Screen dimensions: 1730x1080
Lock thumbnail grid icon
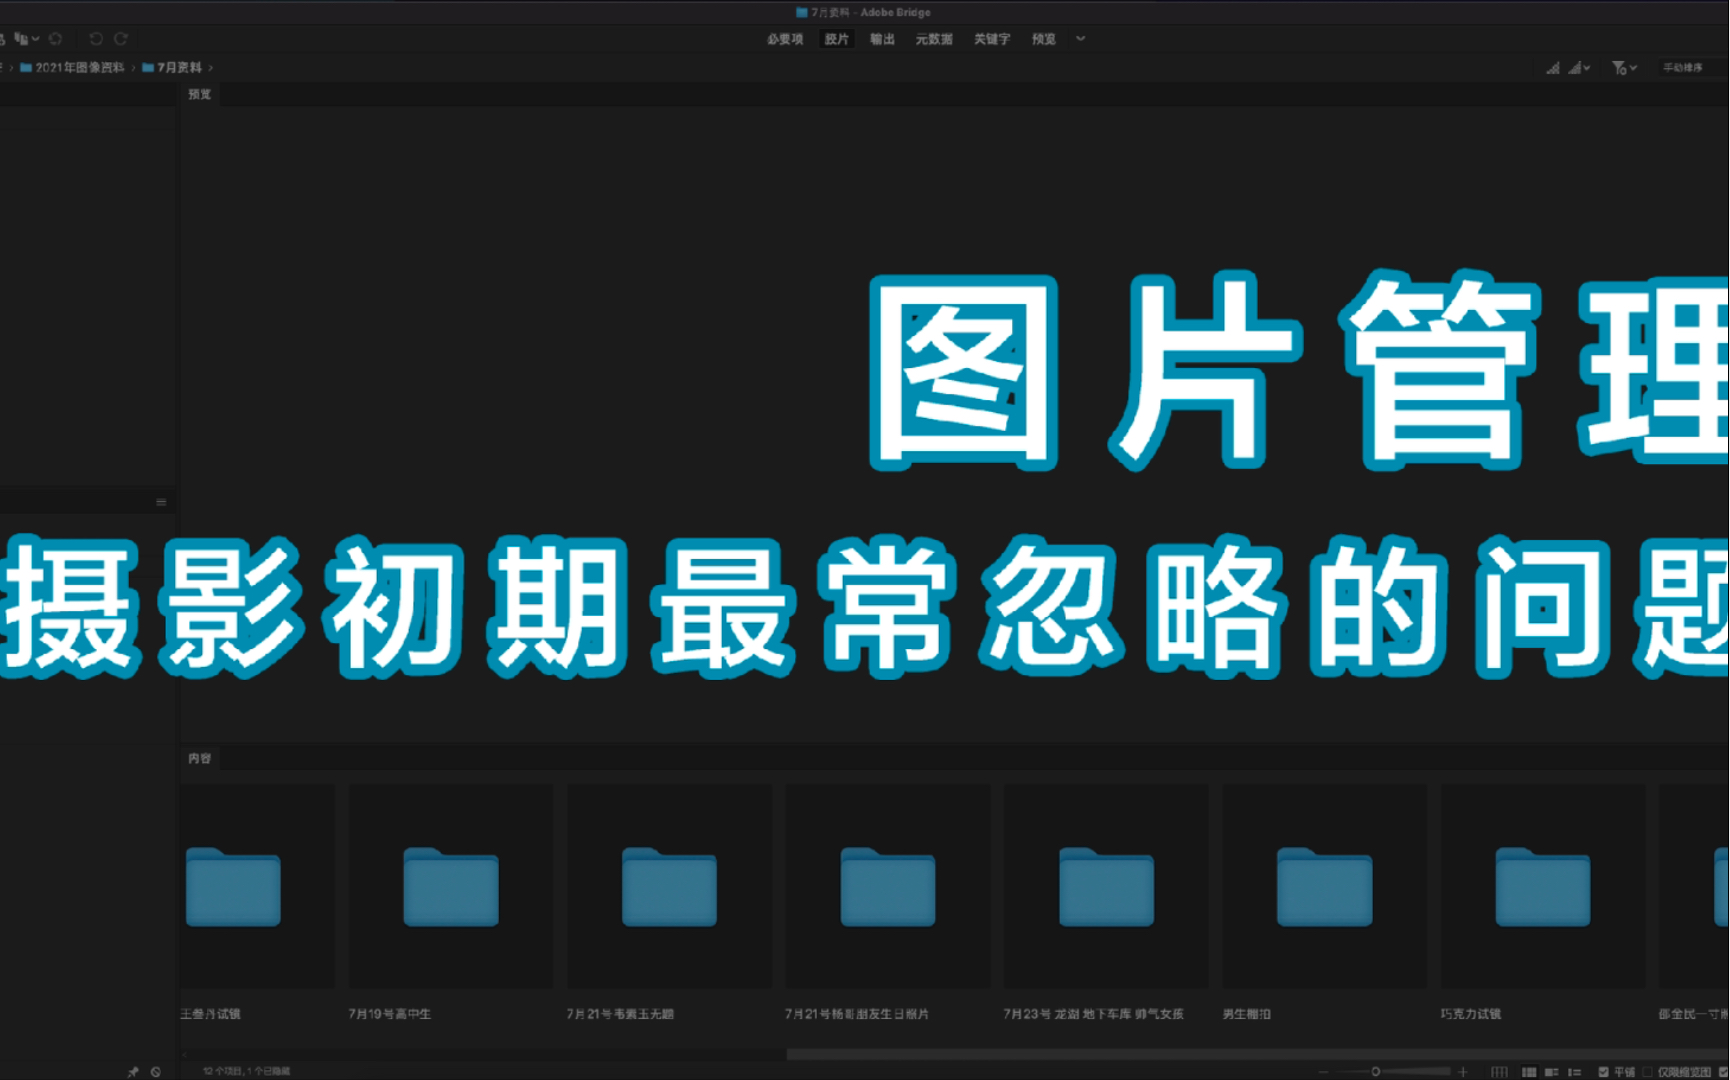click(x=1499, y=1072)
